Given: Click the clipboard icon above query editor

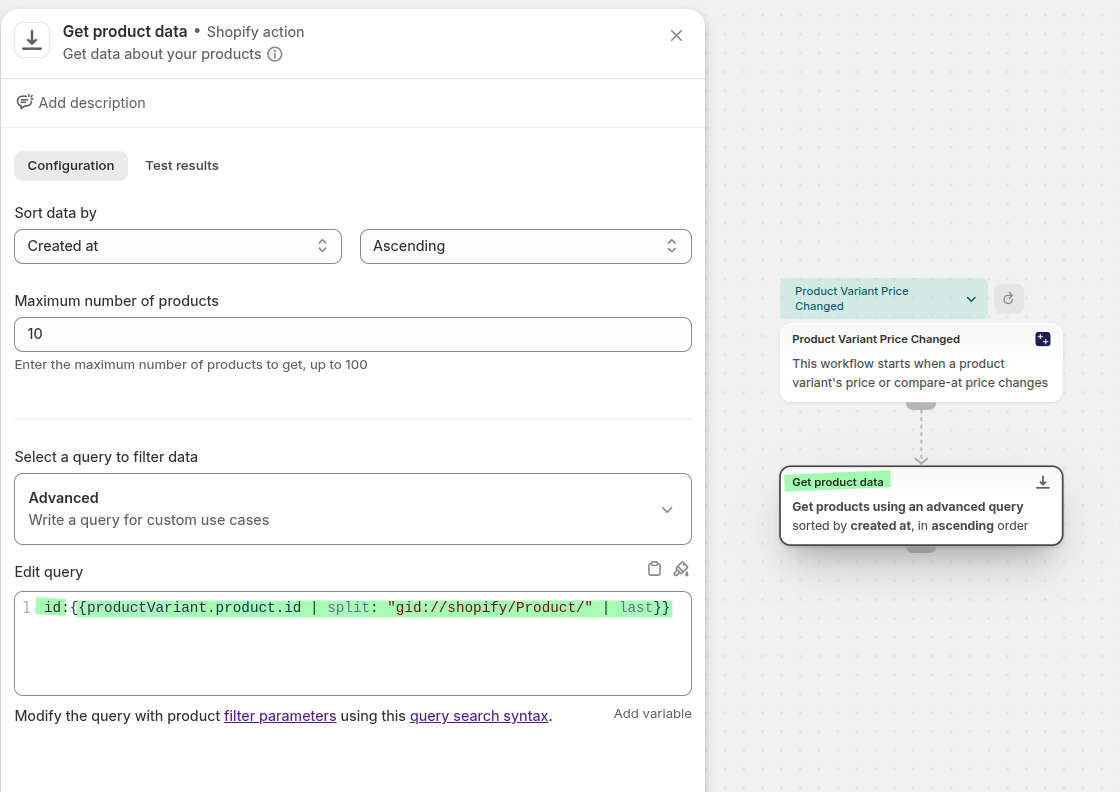Looking at the screenshot, I should pyautogui.click(x=654, y=569).
